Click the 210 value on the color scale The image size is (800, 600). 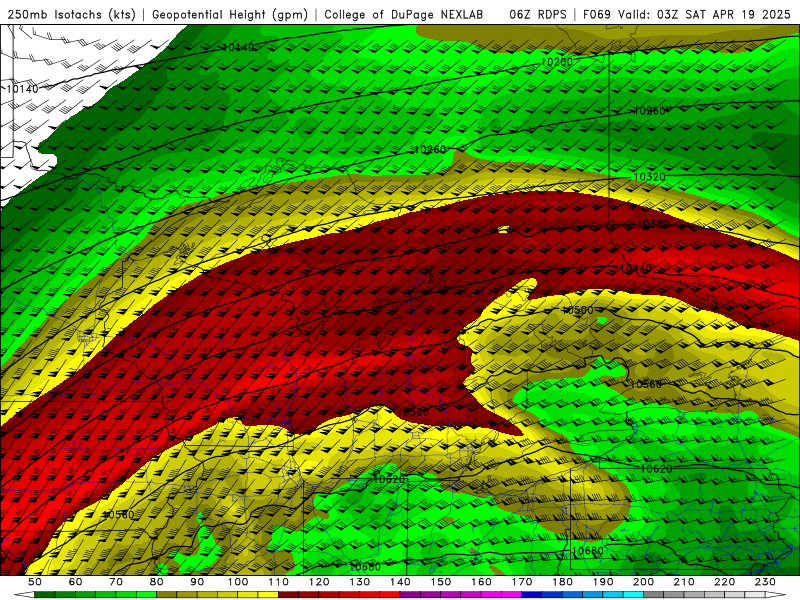point(684,582)
